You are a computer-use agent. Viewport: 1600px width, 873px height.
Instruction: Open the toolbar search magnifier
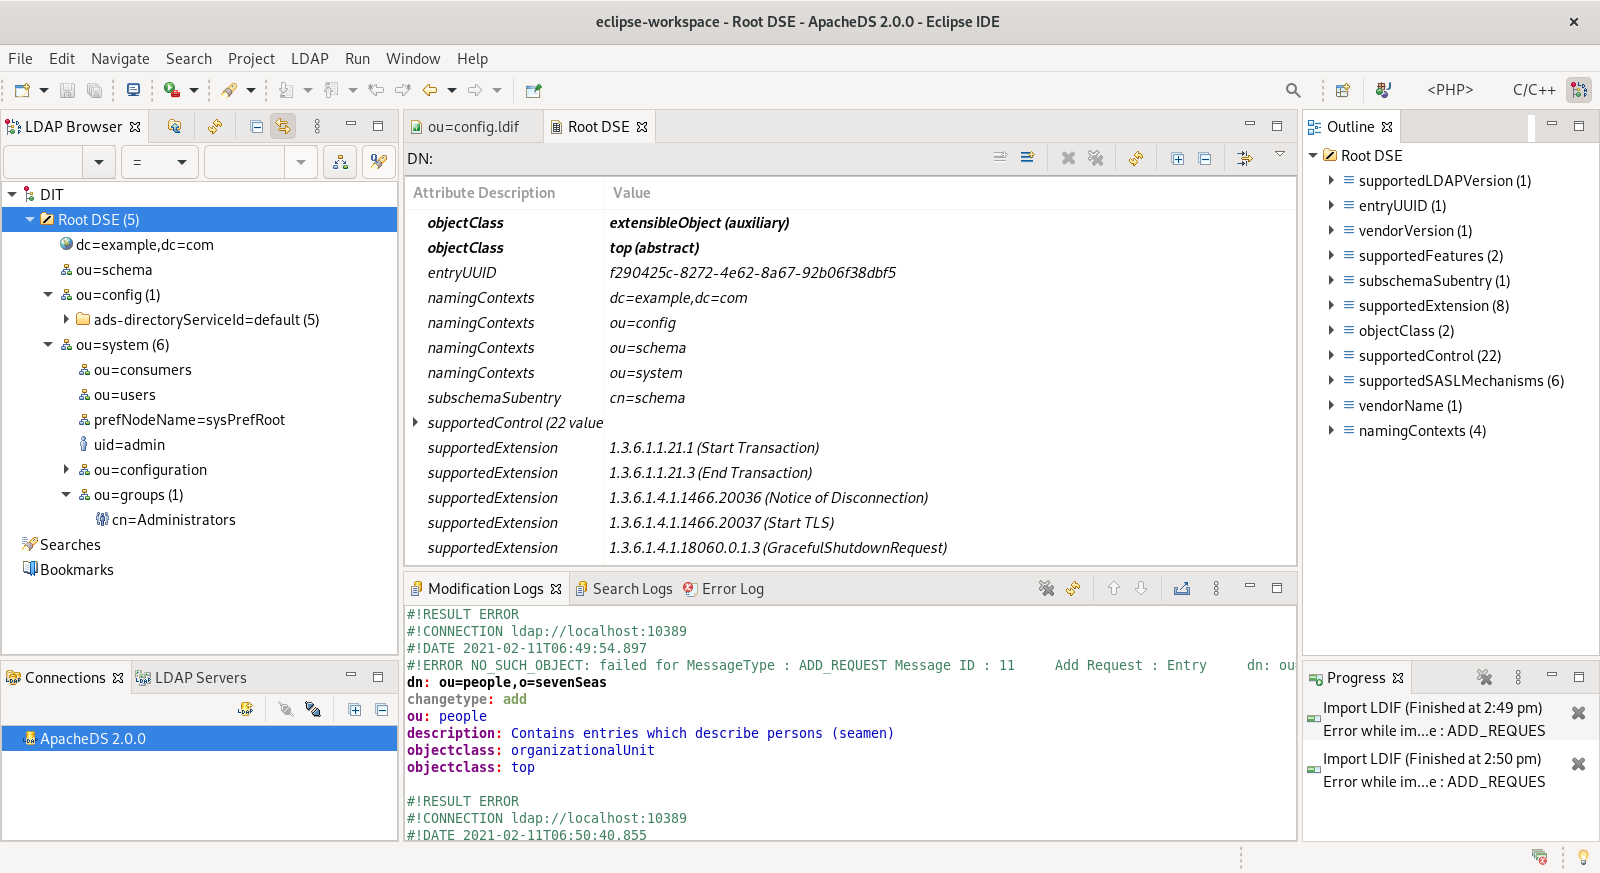click(1292, 90)
